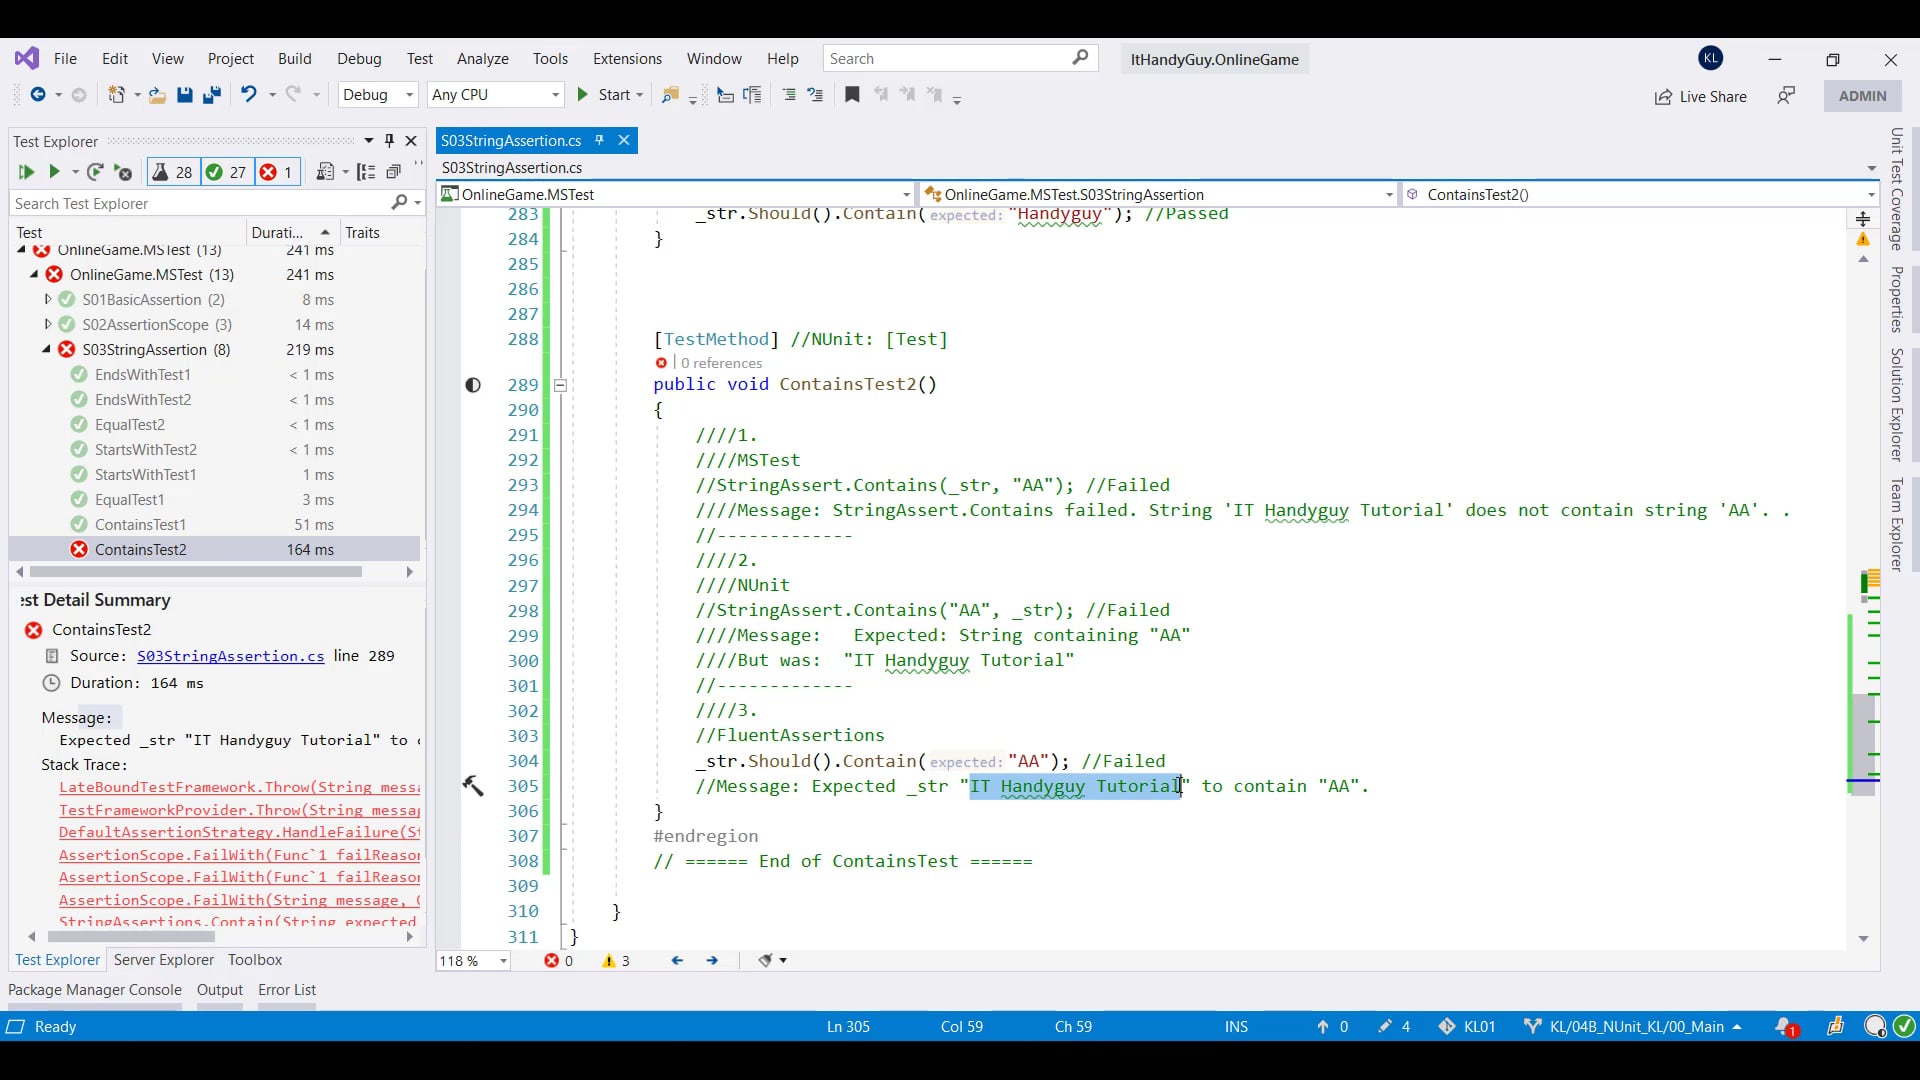
Task: Click the Live Share button
Action: pyautogui.click(x=1701, y=97)
